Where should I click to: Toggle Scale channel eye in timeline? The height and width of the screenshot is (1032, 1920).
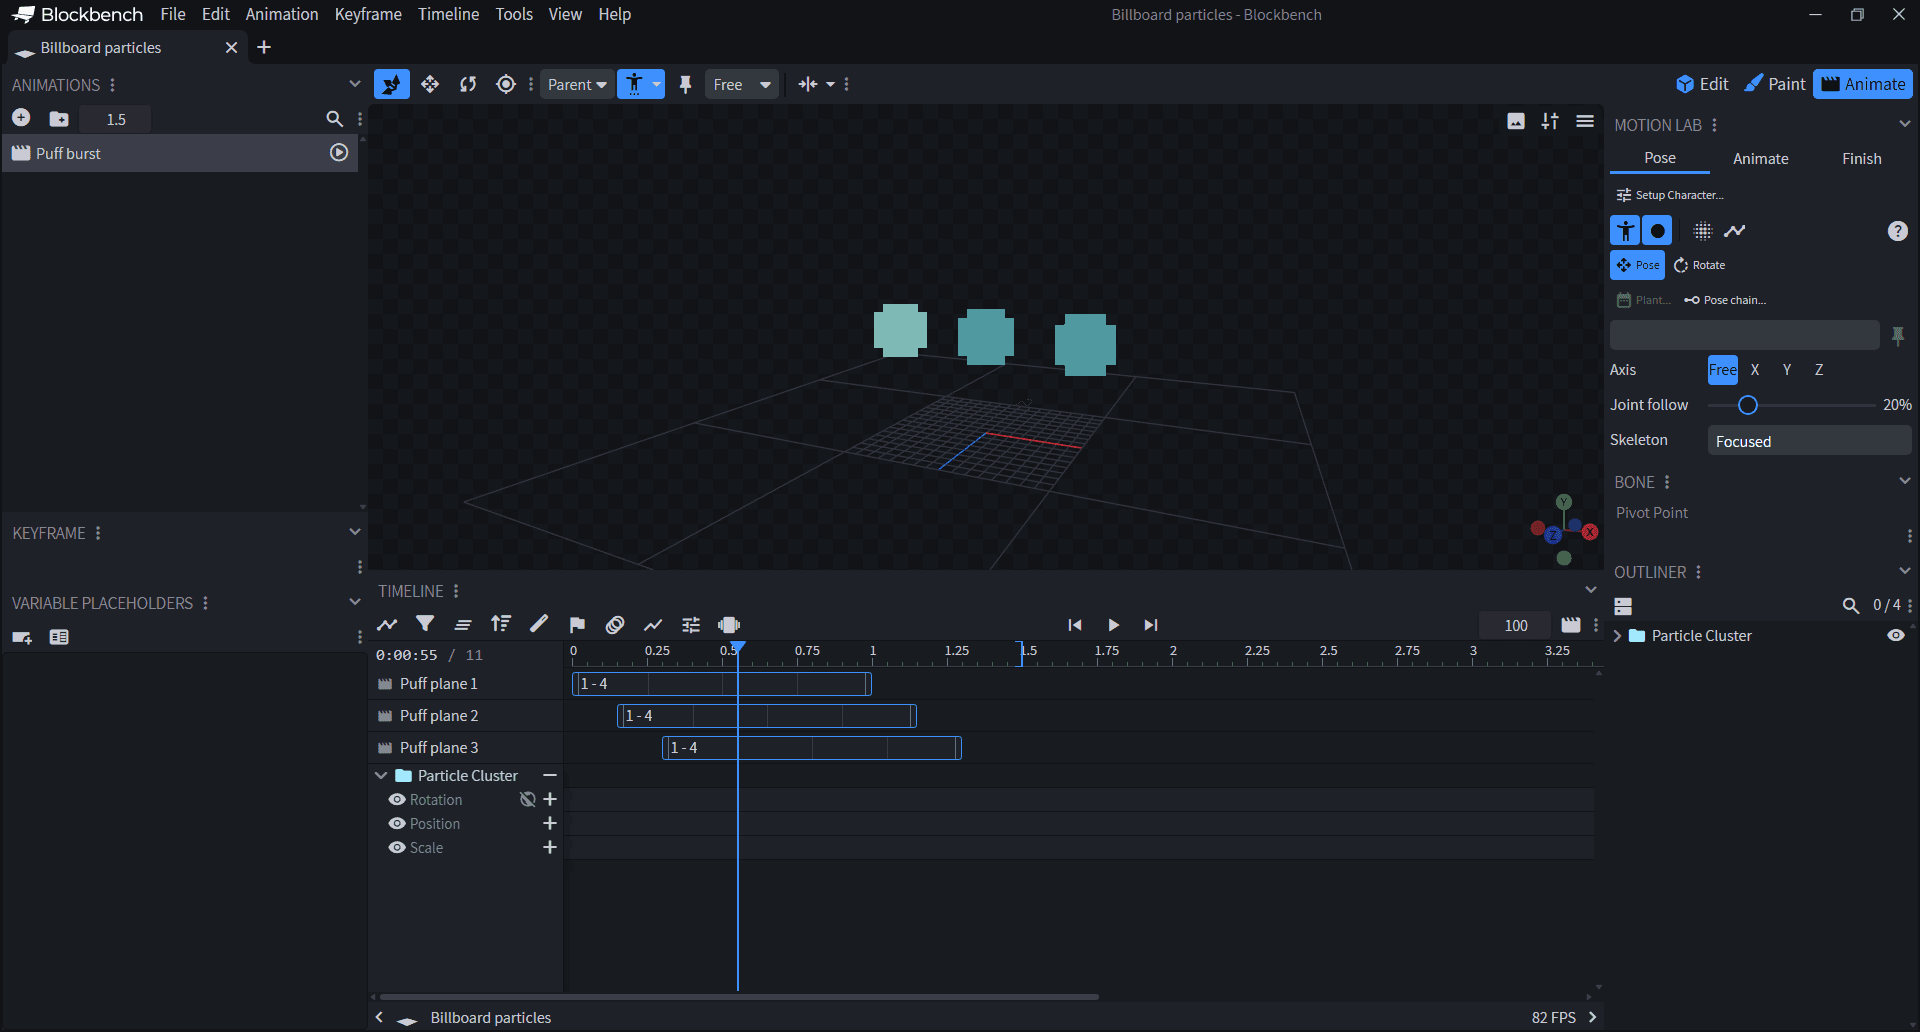(x=397, y=848)
